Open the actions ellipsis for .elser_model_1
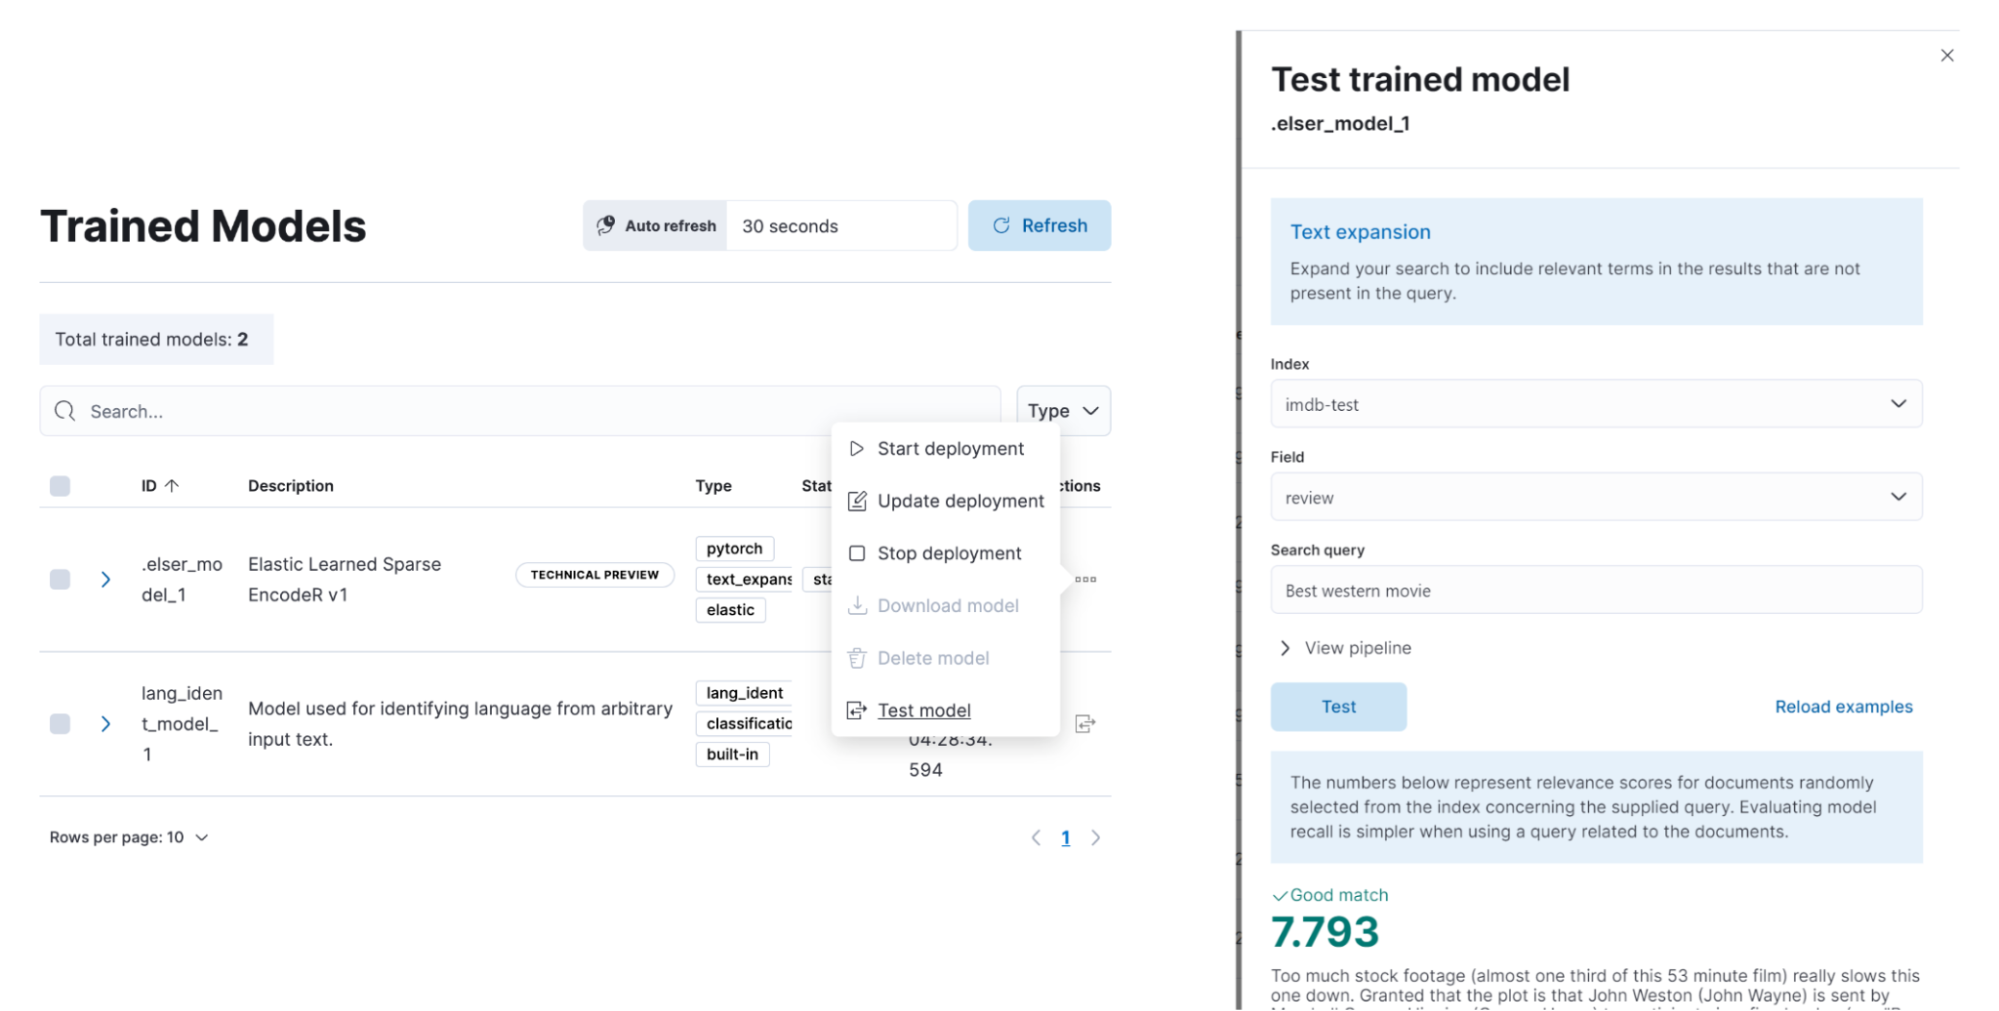Image resolution: width=1999 pixels, height=1011 pixels. coord(1086,579)
